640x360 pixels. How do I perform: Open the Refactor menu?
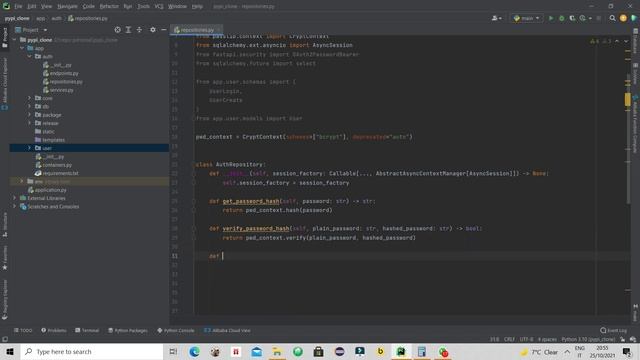tap(109, 6)
